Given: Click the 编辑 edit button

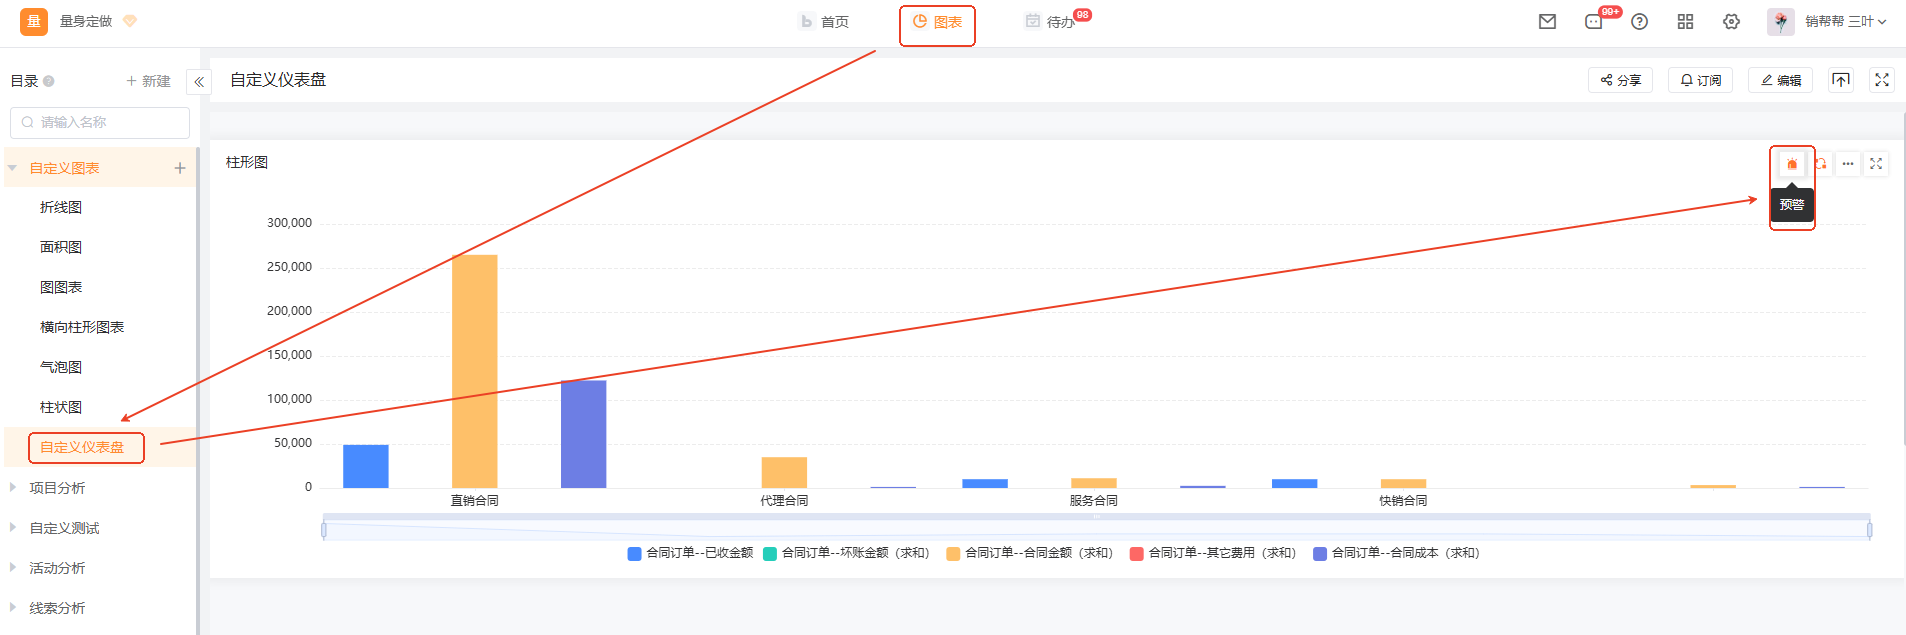Looking at the screenshot, I should point(1781,80).
